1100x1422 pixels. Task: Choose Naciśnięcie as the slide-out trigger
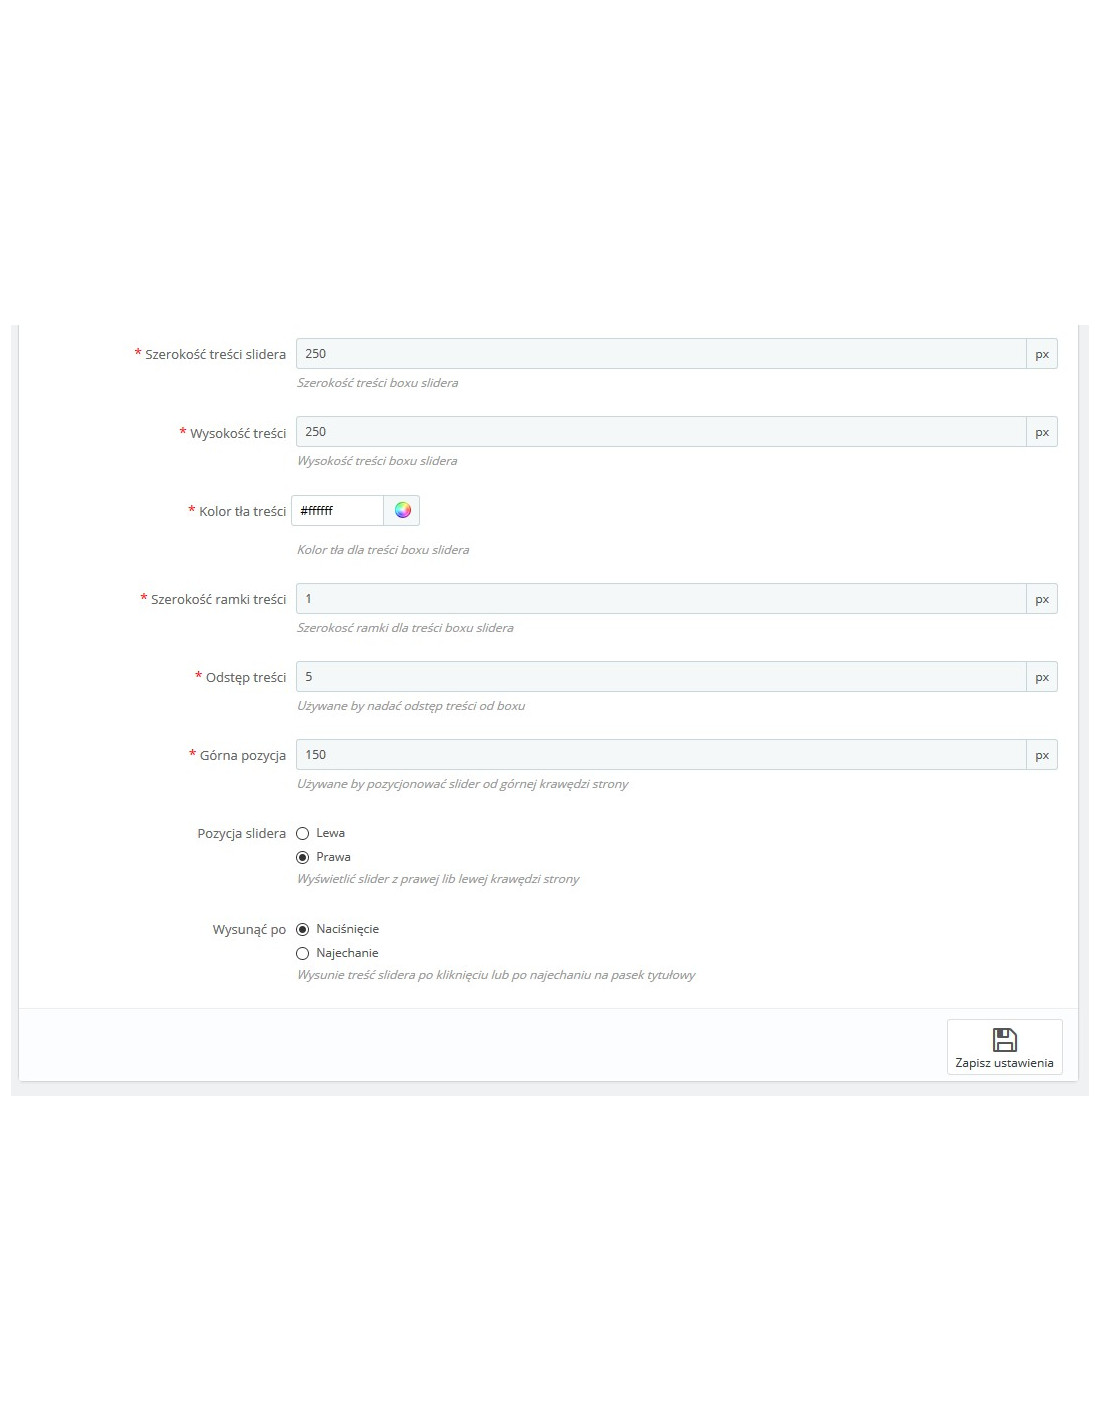pyautogui.click(x=303, y=929)
